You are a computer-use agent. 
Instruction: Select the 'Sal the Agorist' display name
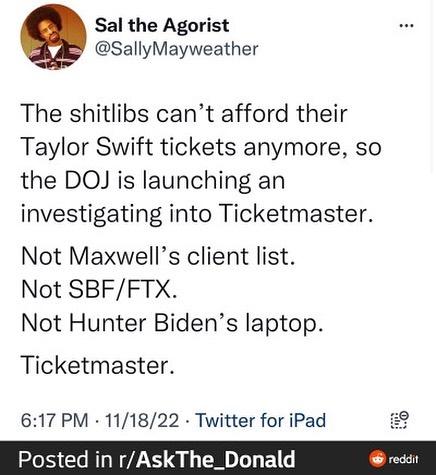point(162,25)
